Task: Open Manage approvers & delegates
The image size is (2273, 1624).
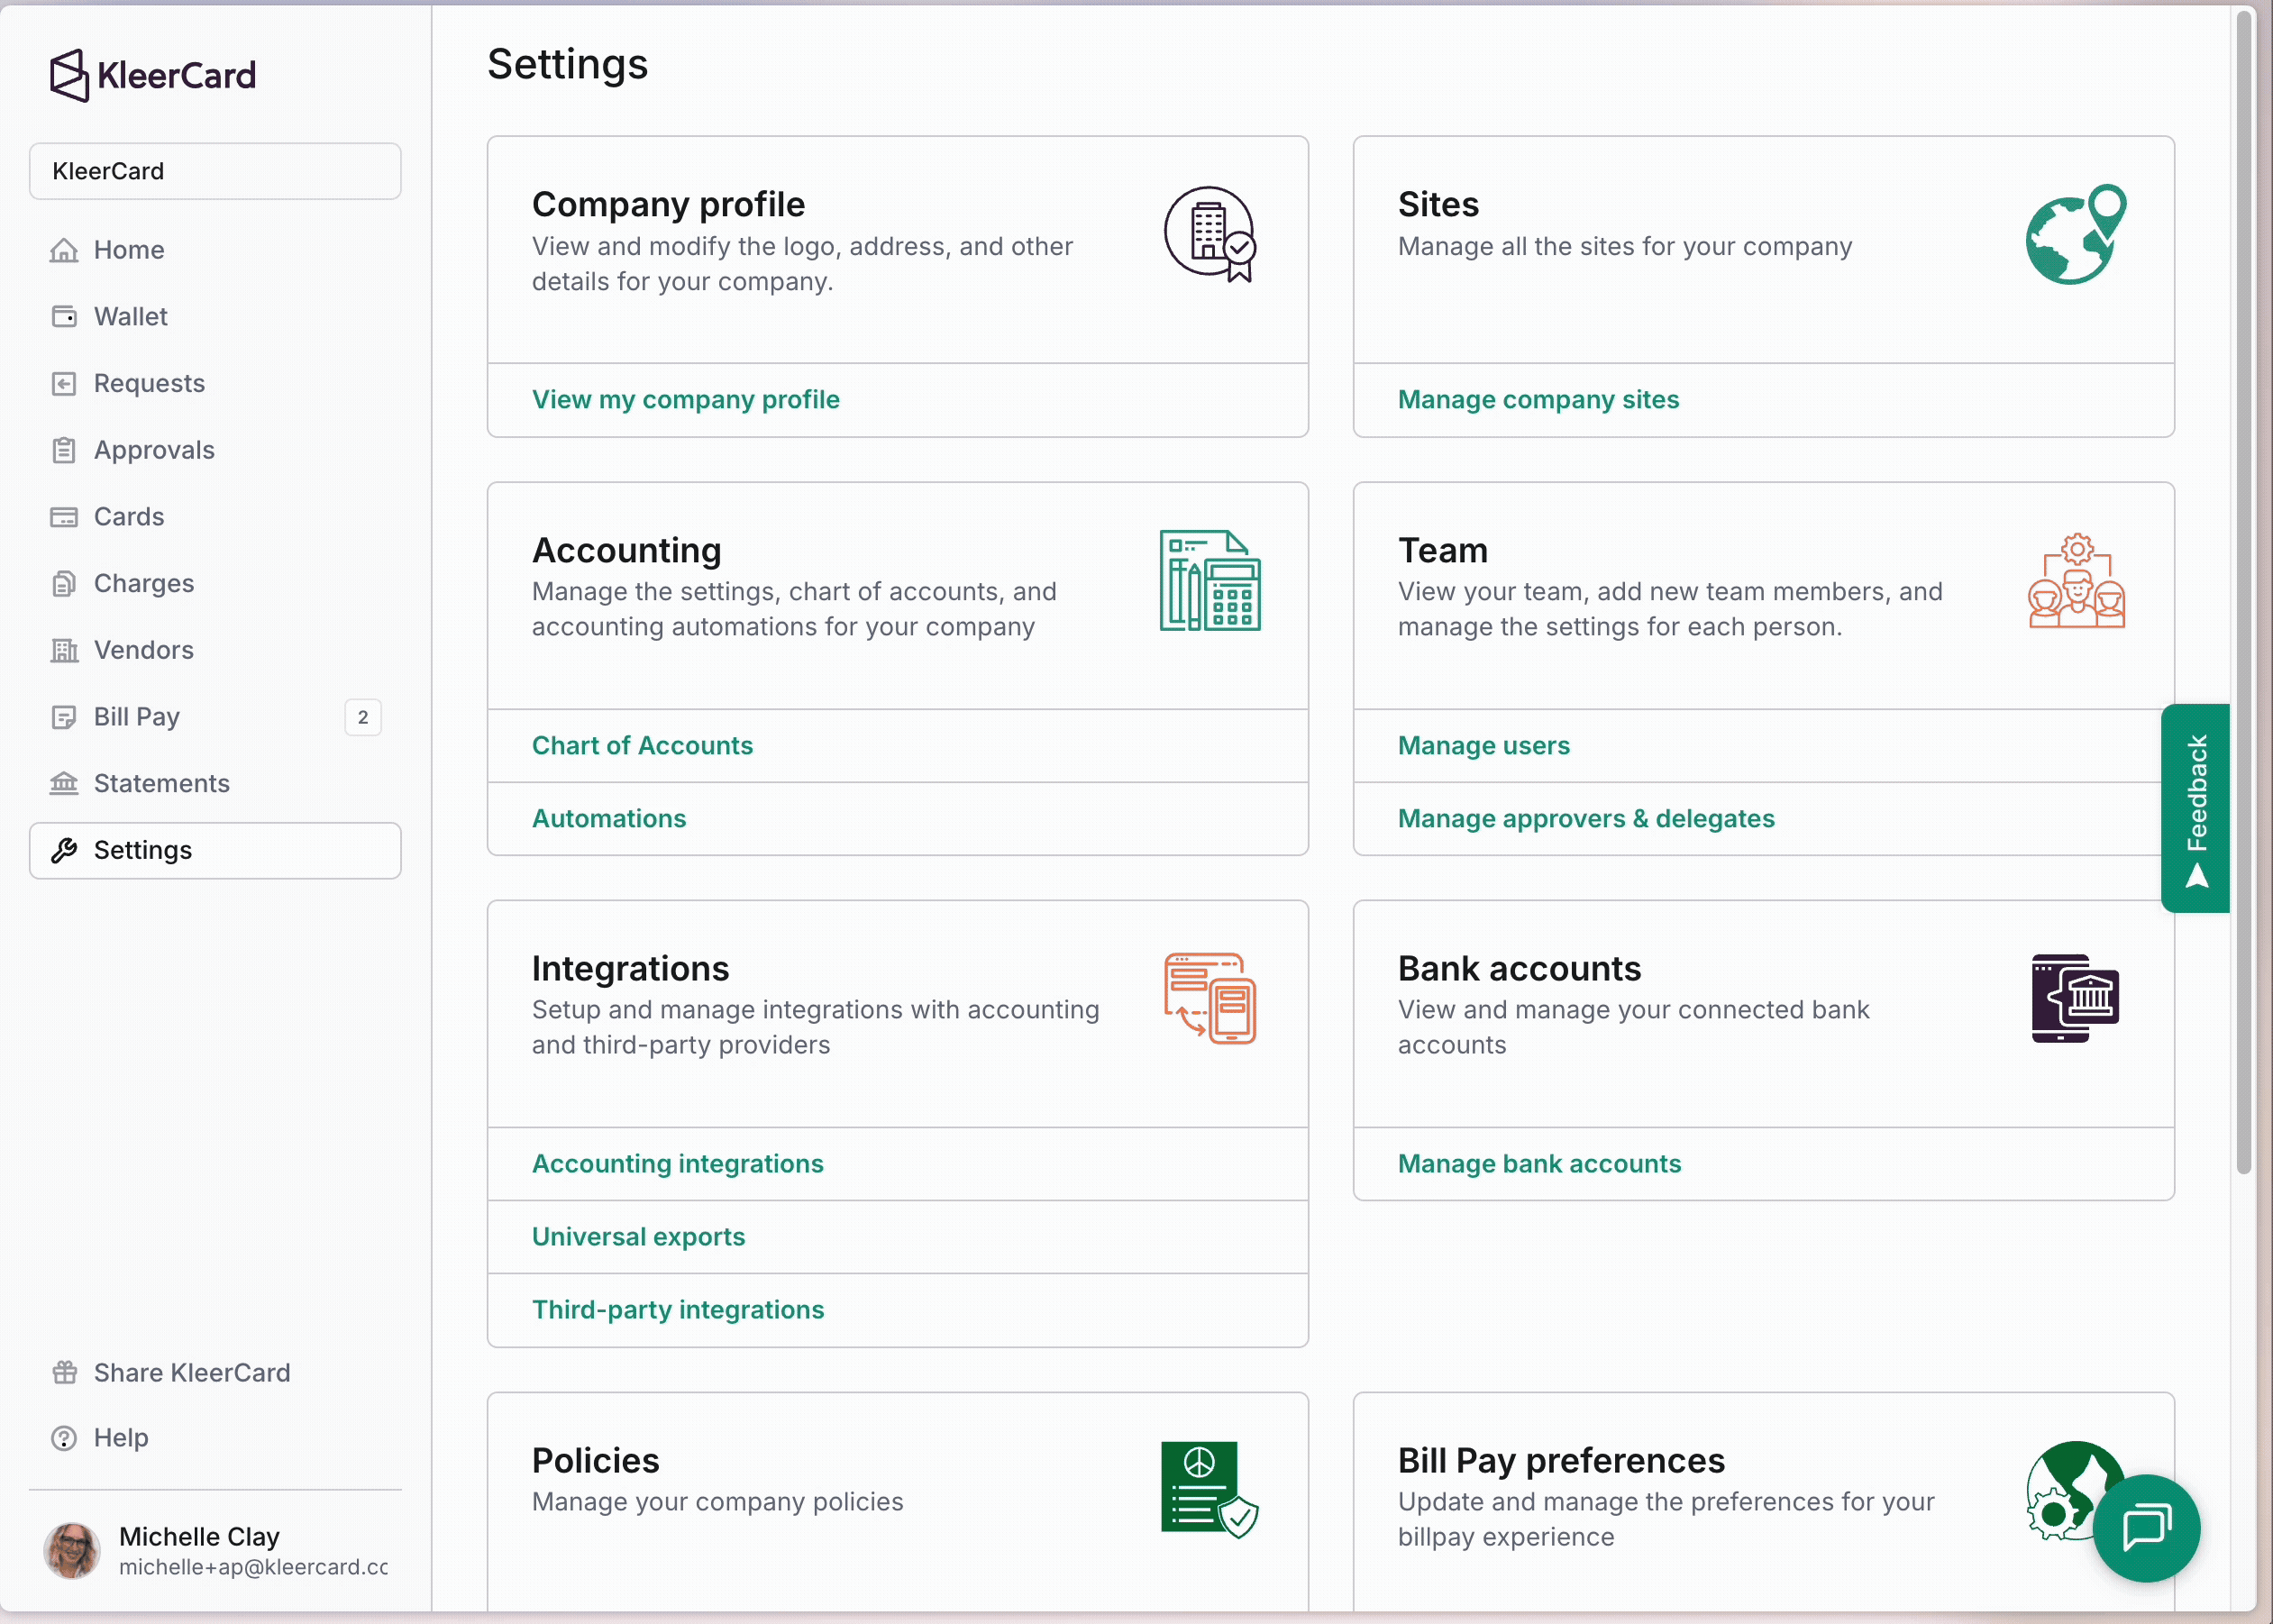Action: [1586, 819]
